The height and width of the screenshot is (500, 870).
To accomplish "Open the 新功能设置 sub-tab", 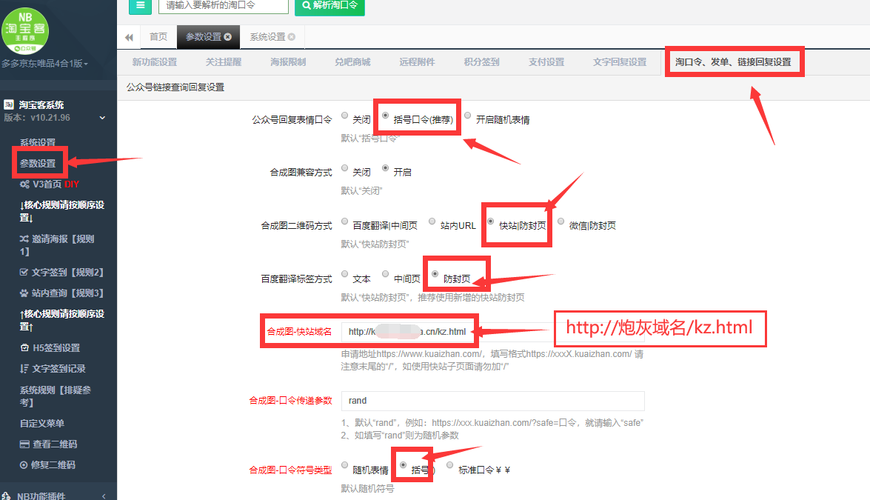I will click(x=155, y=62).
